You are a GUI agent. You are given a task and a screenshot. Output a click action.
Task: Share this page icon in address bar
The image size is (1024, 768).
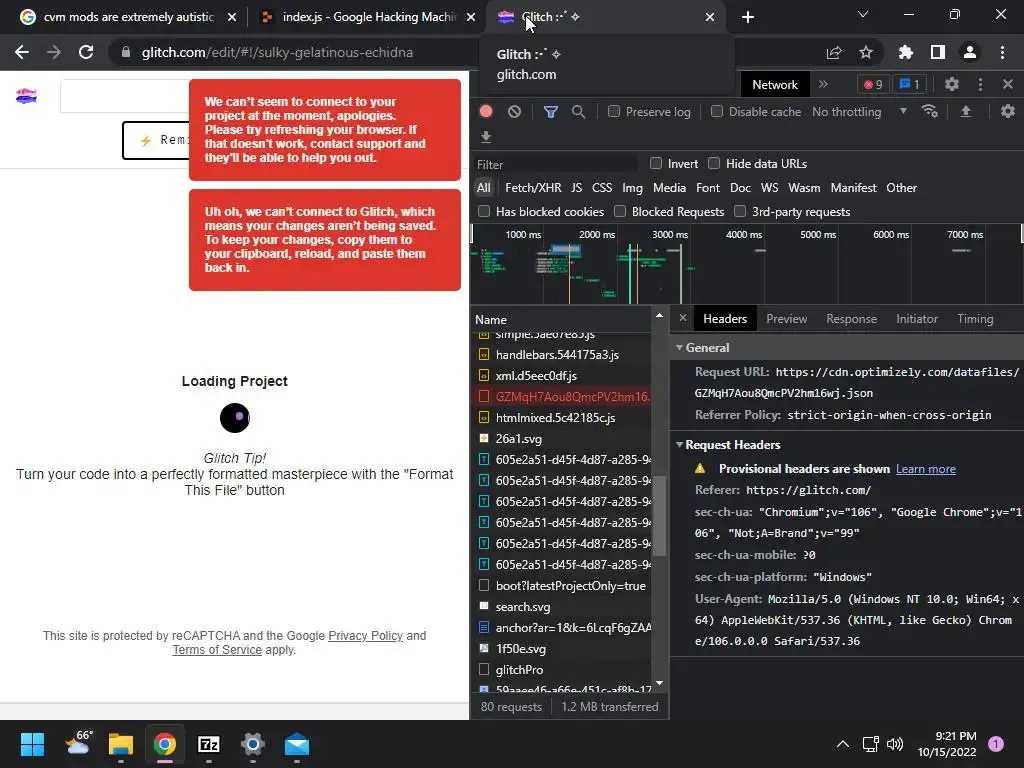pyautogui.click(x=834, y=52)
